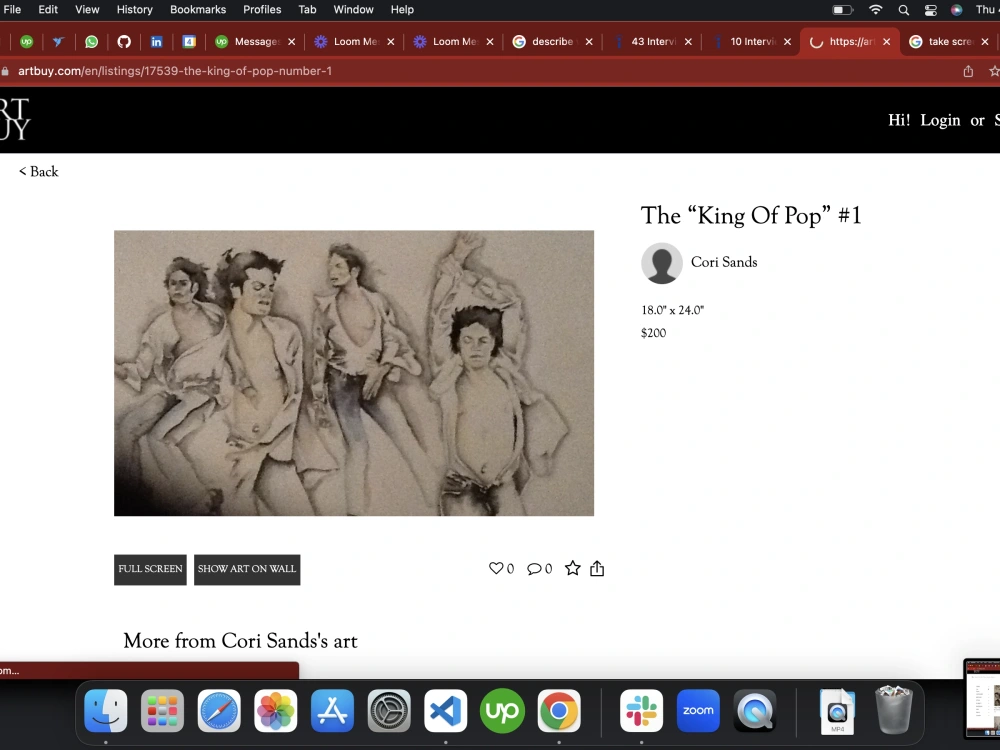Open Slack from the Dock

pyautogui.click(x=642, y=710)
